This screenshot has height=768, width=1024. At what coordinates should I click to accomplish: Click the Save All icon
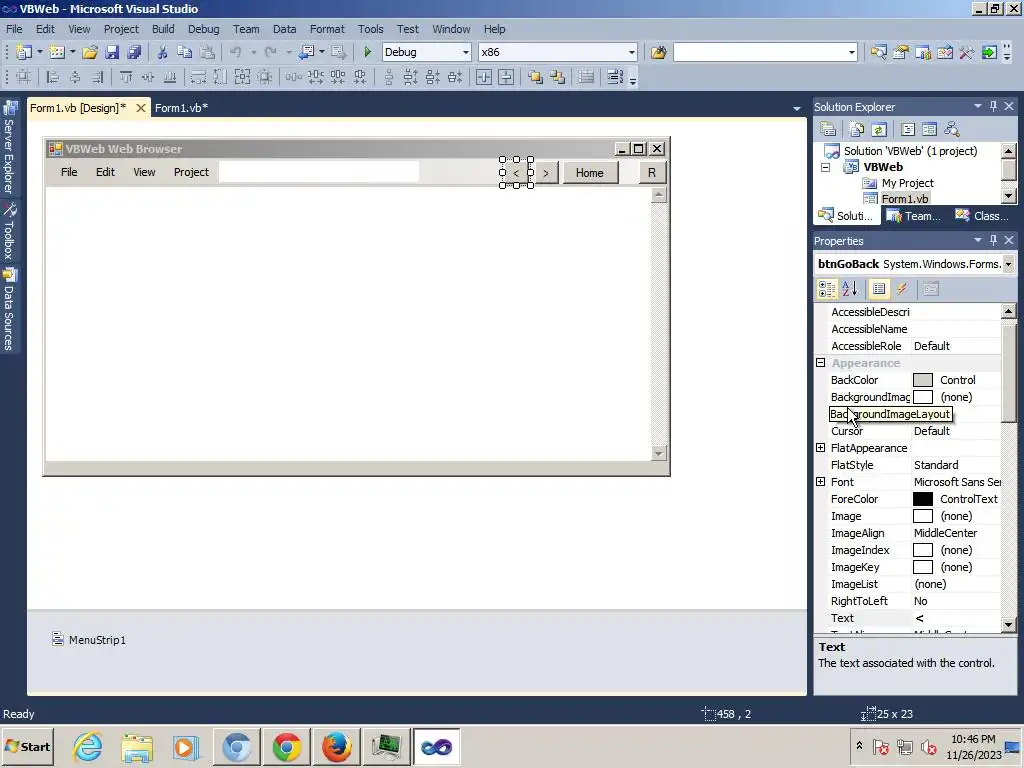[135, 52]
